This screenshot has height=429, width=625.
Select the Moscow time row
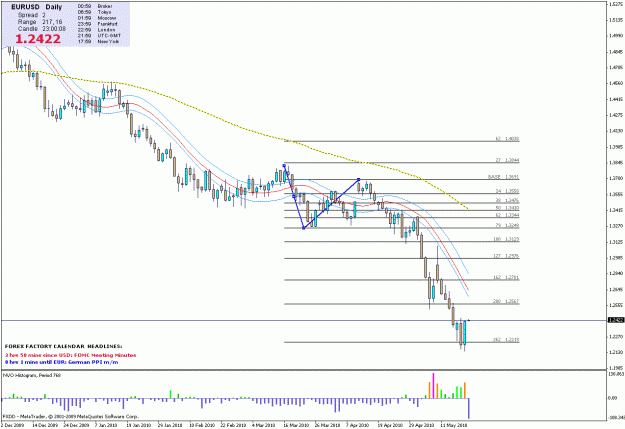pos(97,18)
